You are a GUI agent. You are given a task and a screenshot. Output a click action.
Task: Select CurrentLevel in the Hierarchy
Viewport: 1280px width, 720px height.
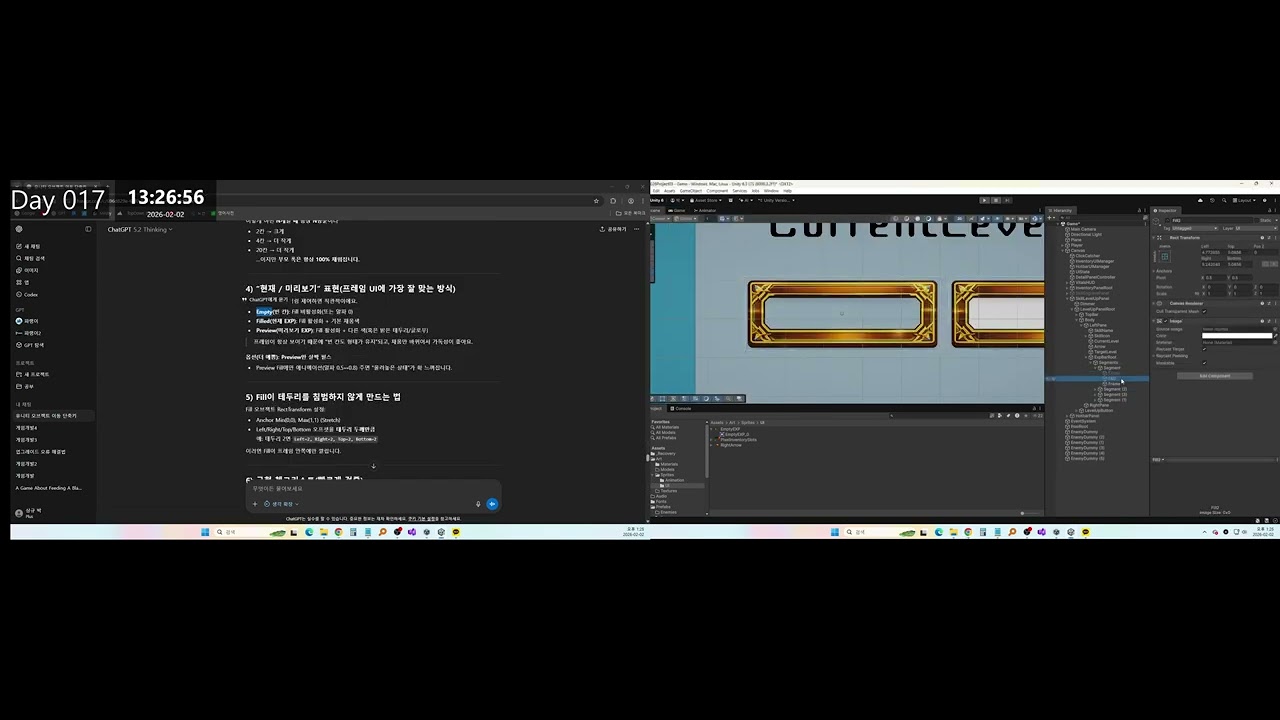(1104, 341)
